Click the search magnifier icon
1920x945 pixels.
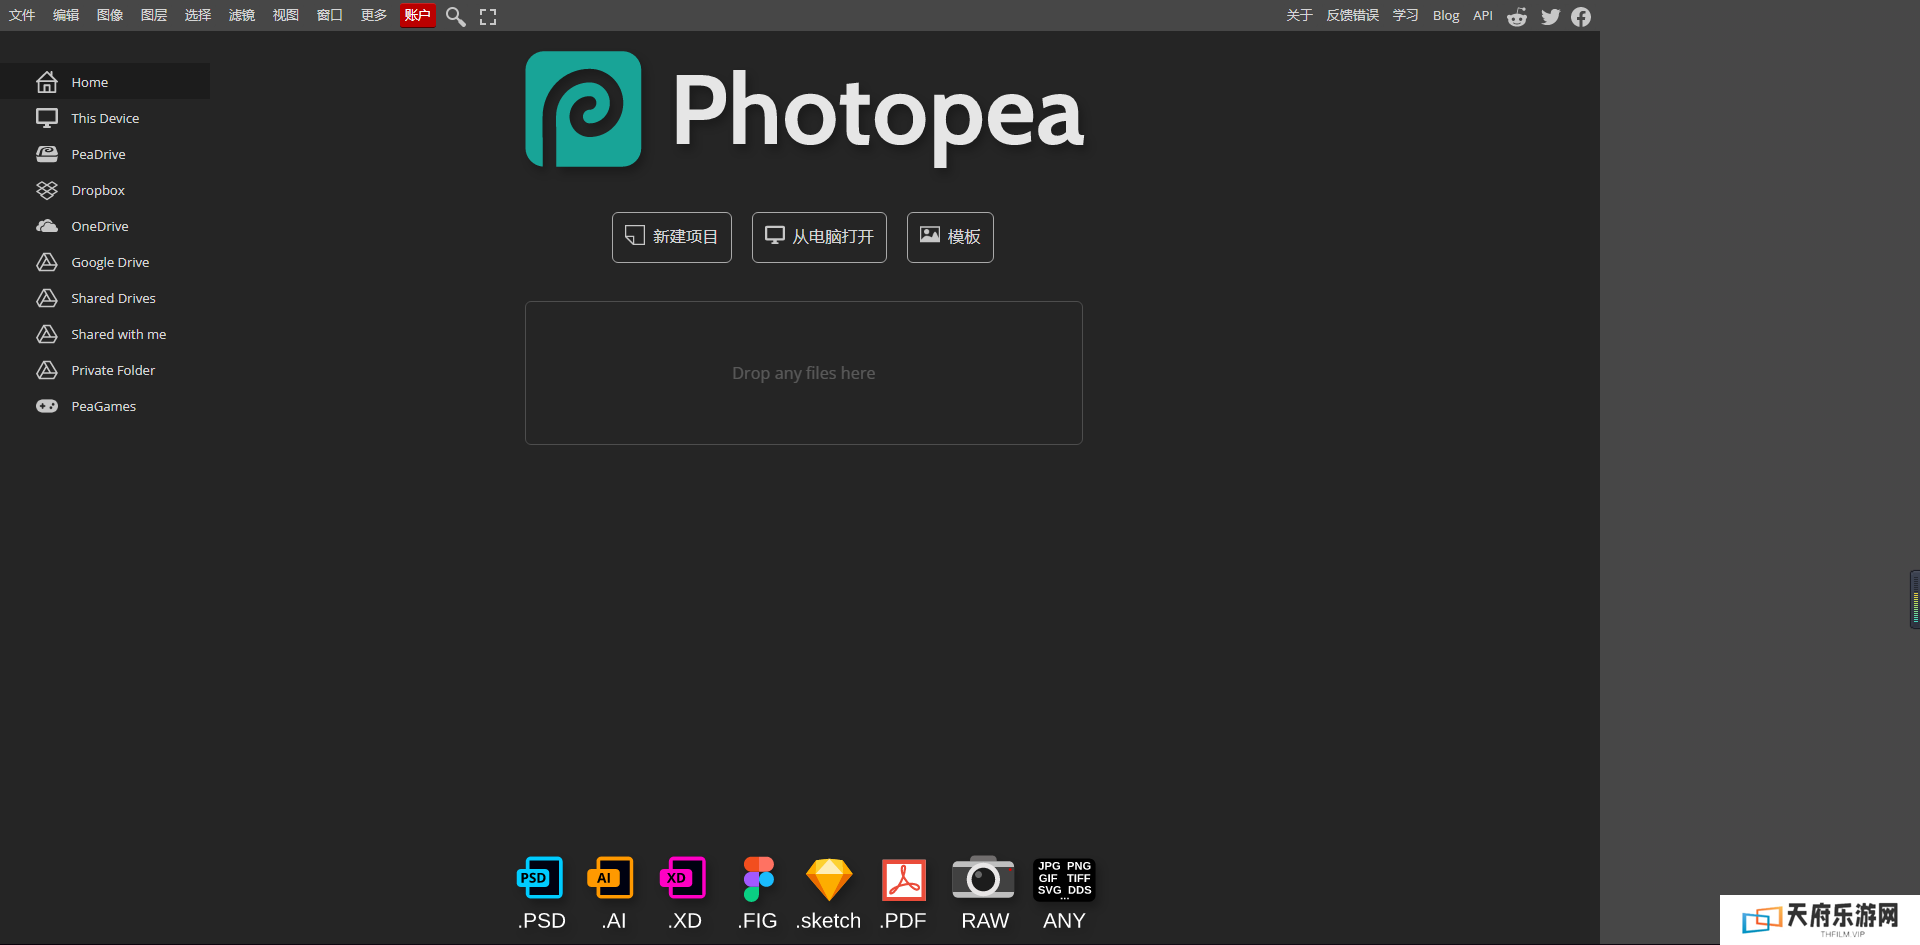[455, 16]
